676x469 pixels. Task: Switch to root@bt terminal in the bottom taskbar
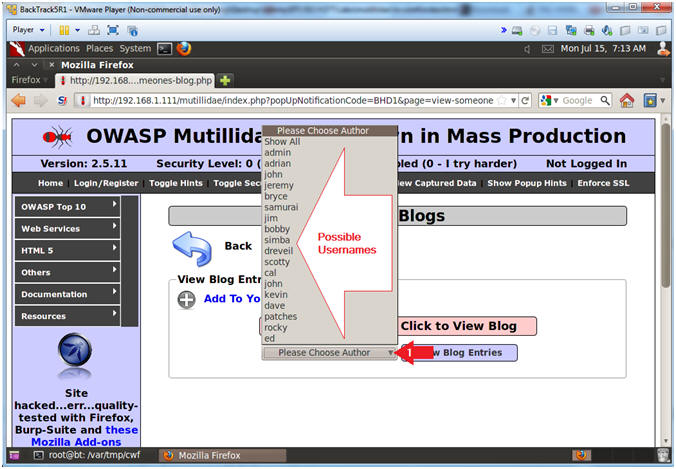click(x=88, y=455)
